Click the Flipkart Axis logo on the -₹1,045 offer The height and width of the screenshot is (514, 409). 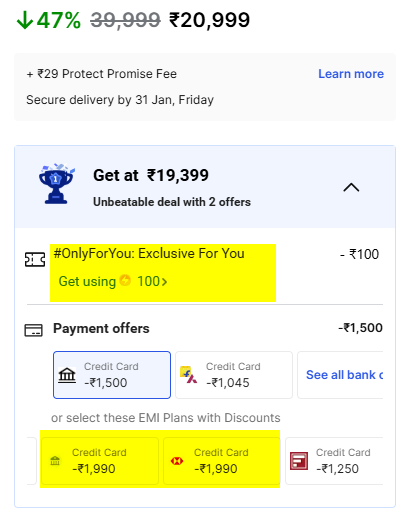tap(188, 375)
